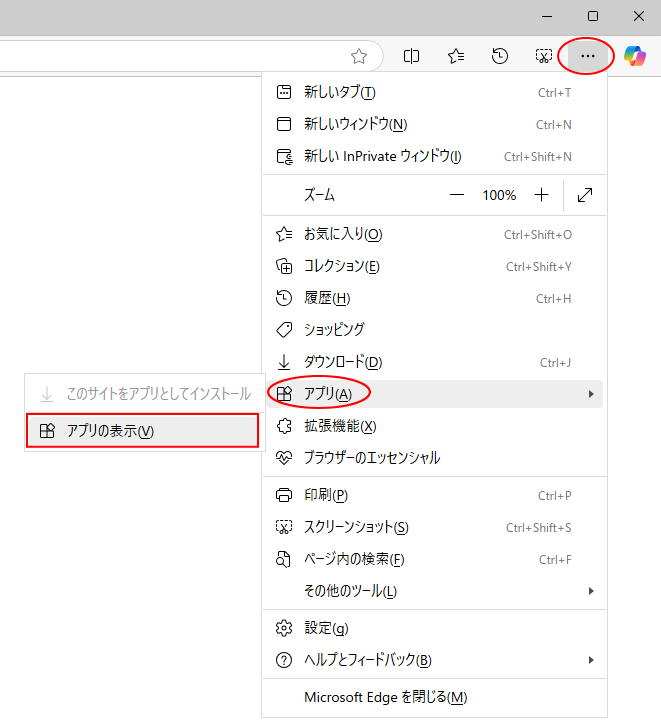Viewport: 661px width, 727px height.
Task: Open the Favorites star-list toolbar icon
Action: coord(456,56)
